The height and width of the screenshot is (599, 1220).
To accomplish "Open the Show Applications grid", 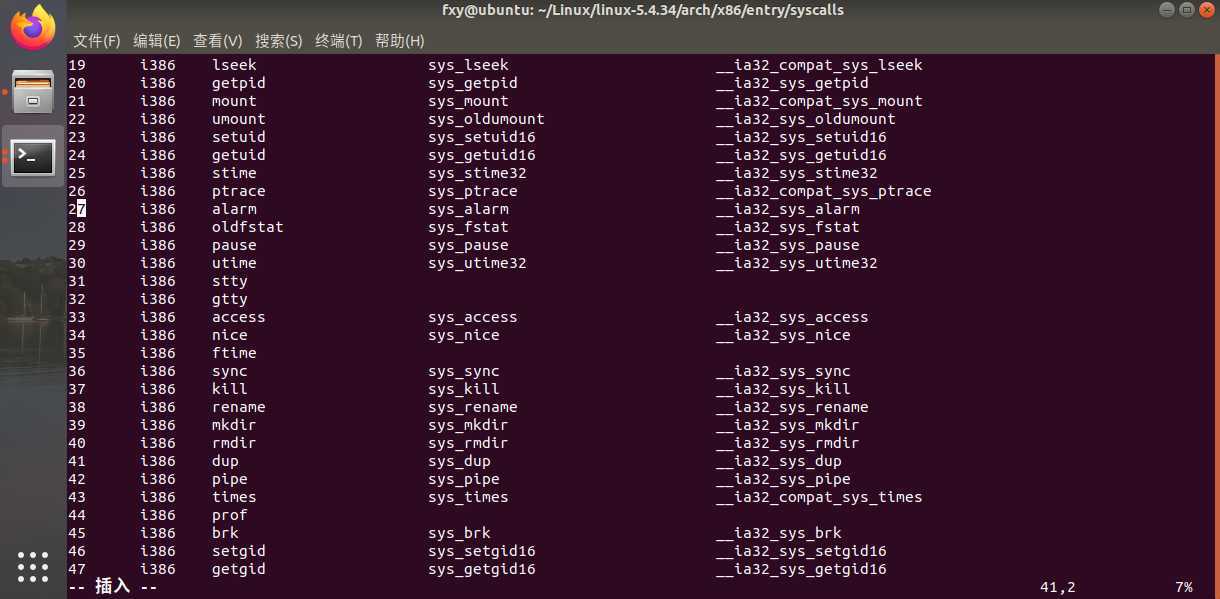I will click(33, 566).
